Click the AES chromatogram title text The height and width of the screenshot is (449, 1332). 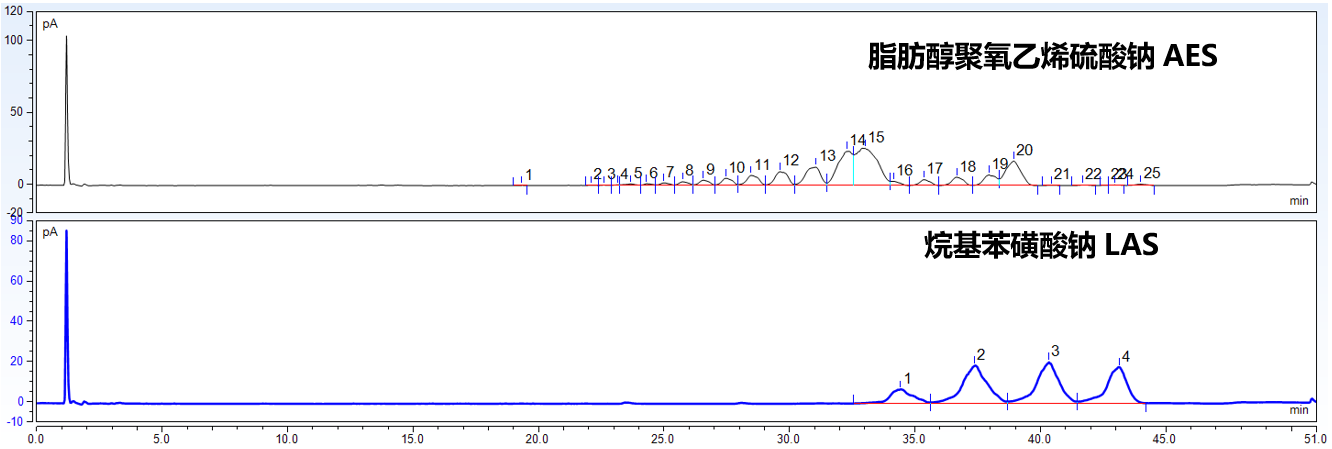click(1042, 56)
